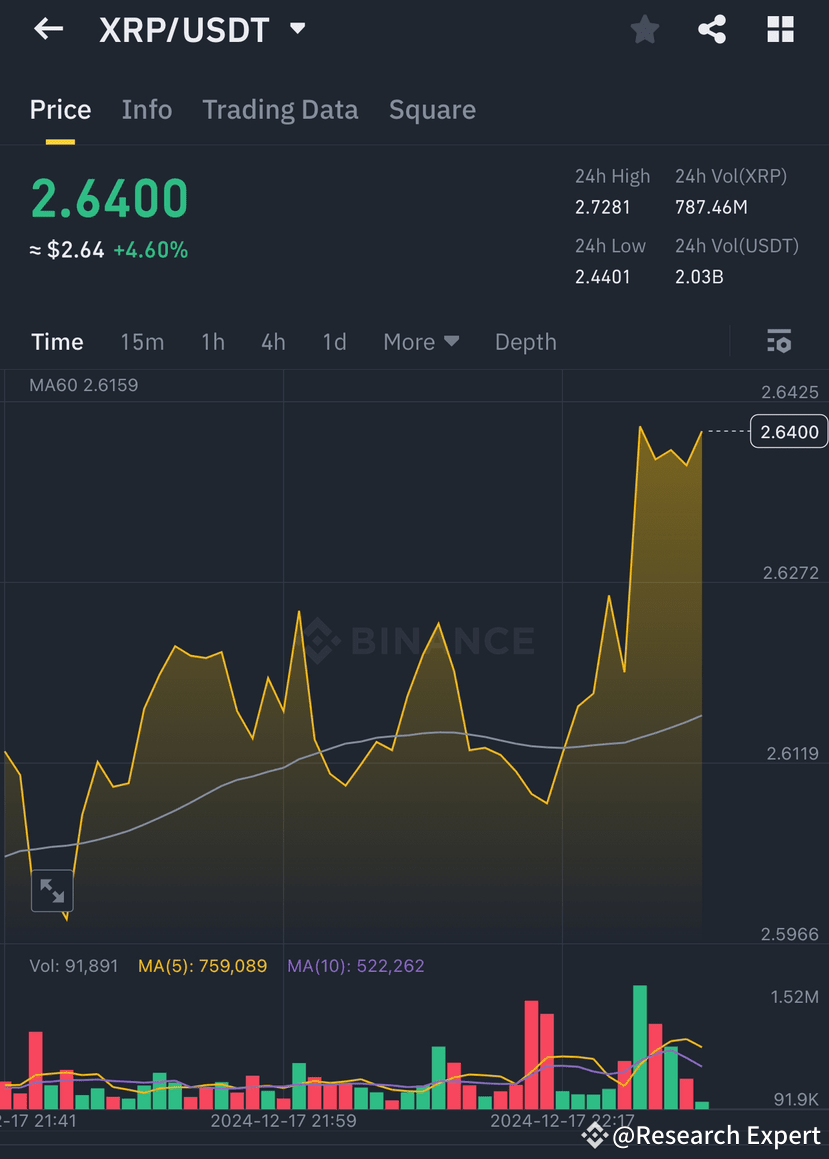The height and width of the screenshot is (1159, 829).
Task: Open the share icon
Action: click(712, 29)
